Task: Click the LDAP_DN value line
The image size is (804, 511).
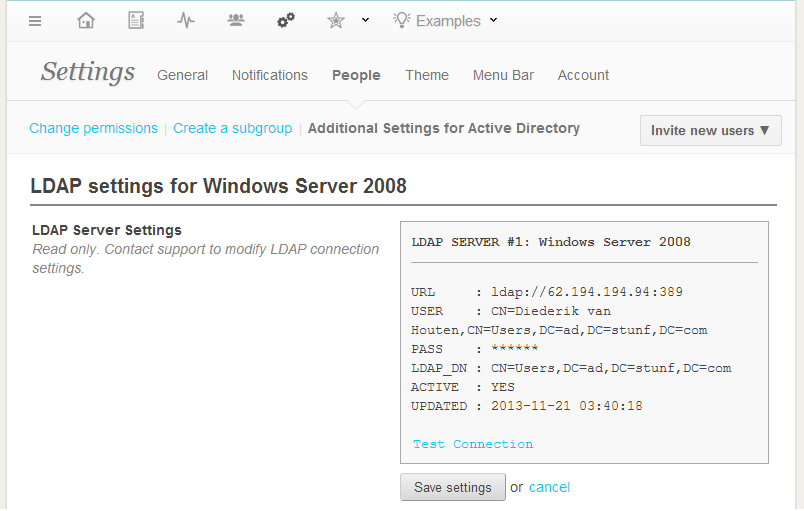Action: tap(571, 369)
